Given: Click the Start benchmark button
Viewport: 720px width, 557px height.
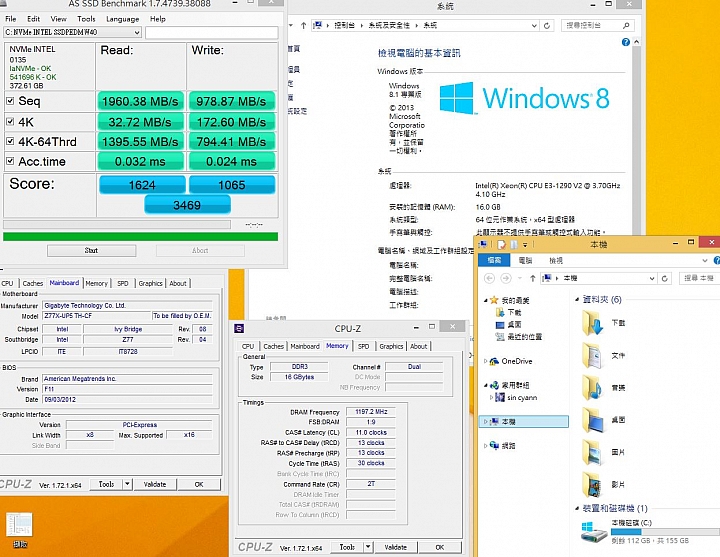Looking at the screenshot, I should pos(91,250).
